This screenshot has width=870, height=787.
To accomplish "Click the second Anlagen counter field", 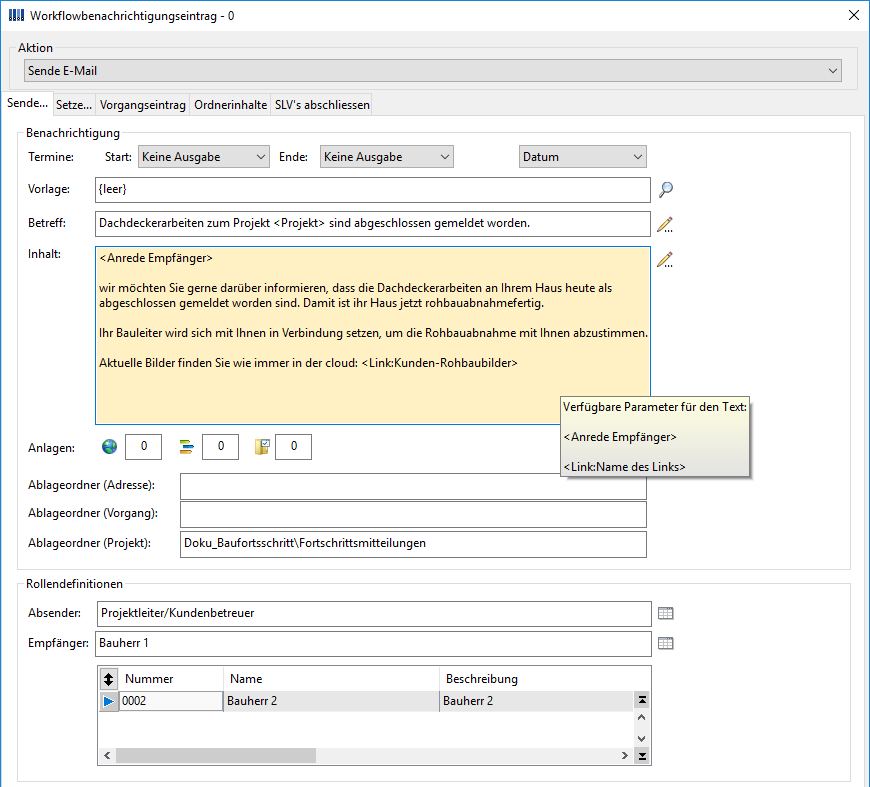I will point(220,447).
